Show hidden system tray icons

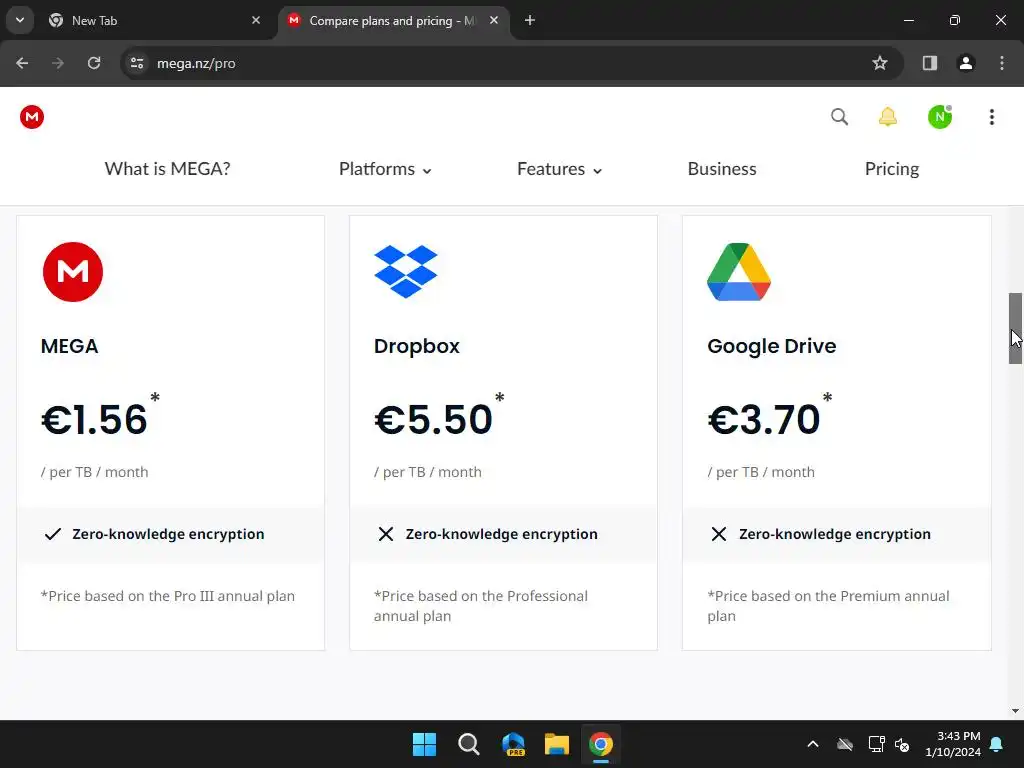tap(813, 744)
